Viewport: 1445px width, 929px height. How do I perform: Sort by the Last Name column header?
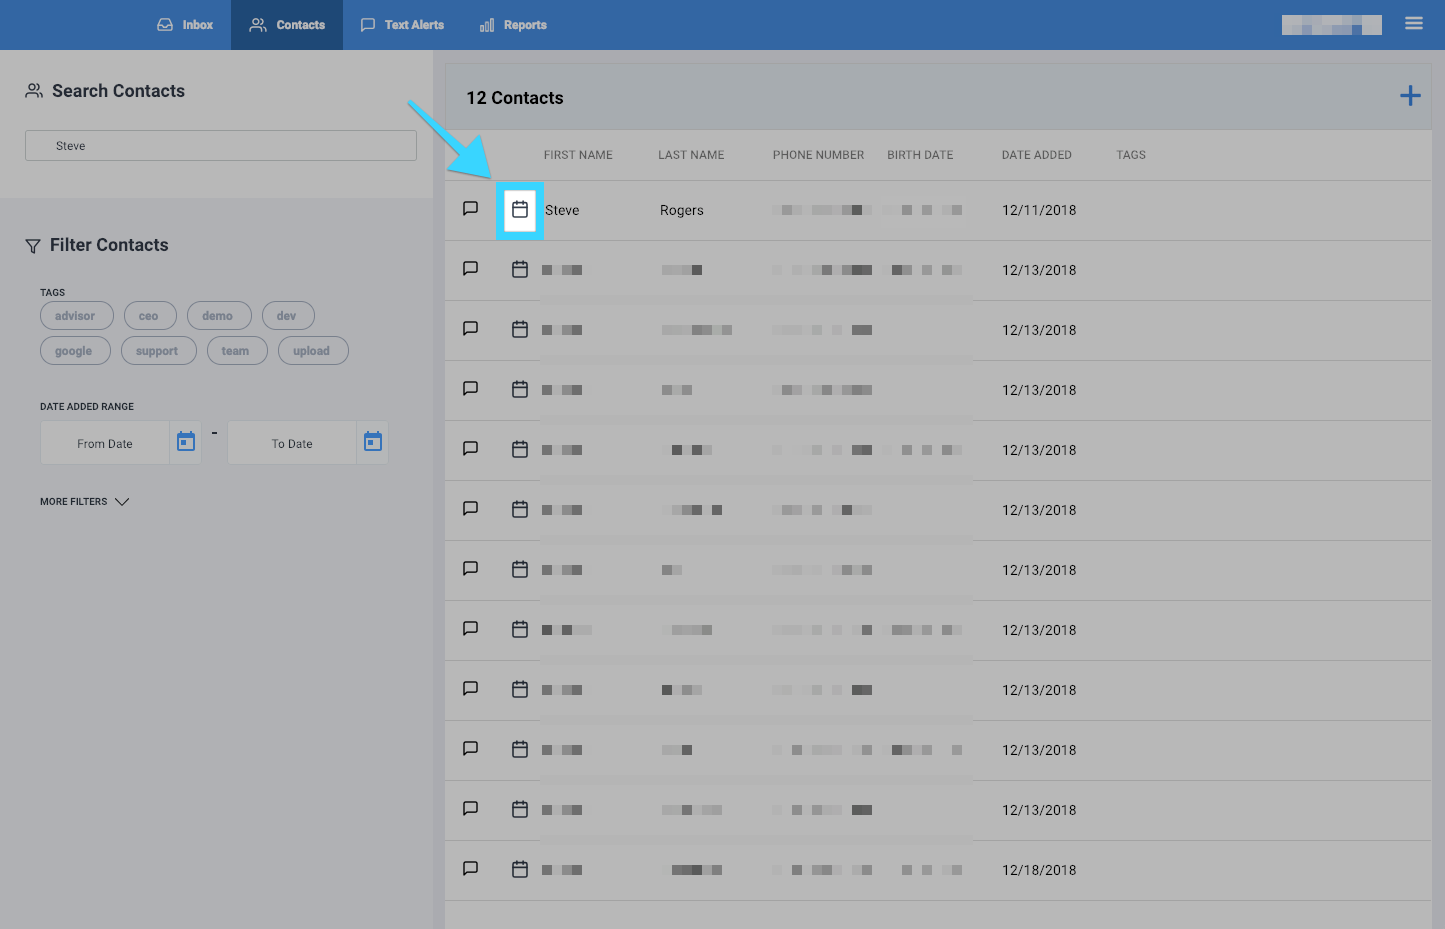click(x=691, y=155)
